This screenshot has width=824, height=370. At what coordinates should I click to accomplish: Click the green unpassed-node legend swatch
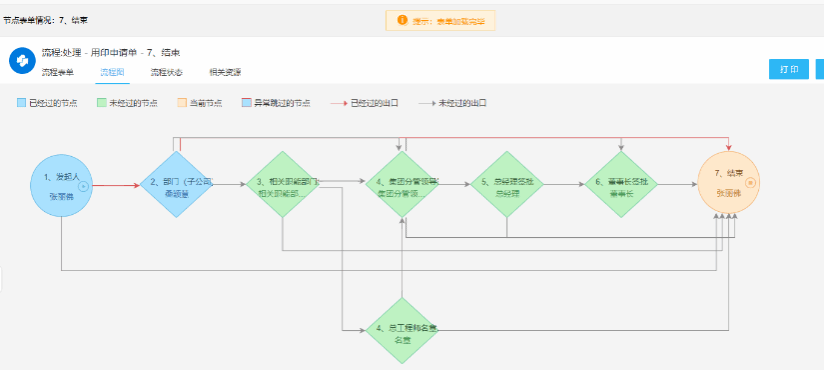(x=101, y=103)
